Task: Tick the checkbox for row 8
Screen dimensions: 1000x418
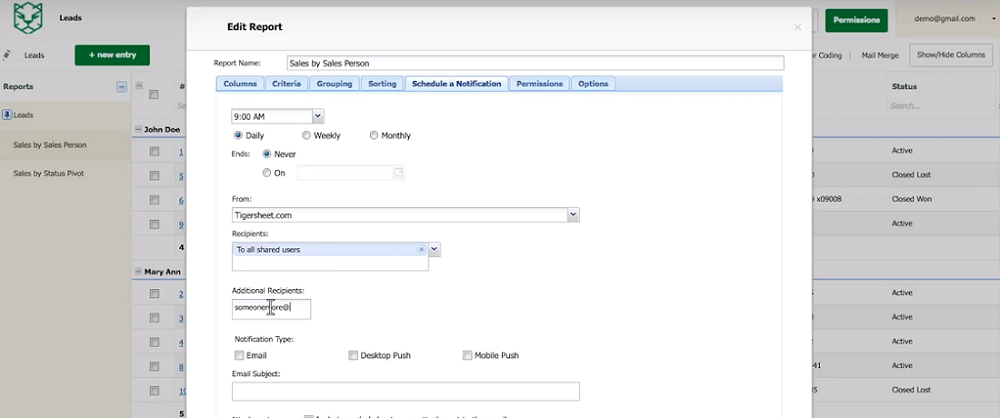Action: [x=154, y=366]
